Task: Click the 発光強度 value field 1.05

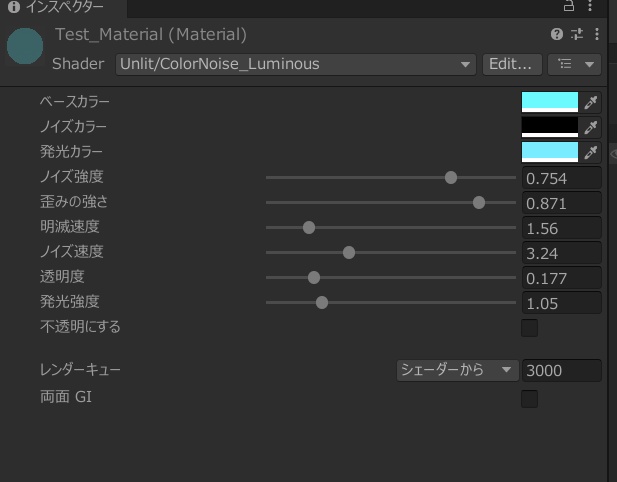Action: [562, 303]
